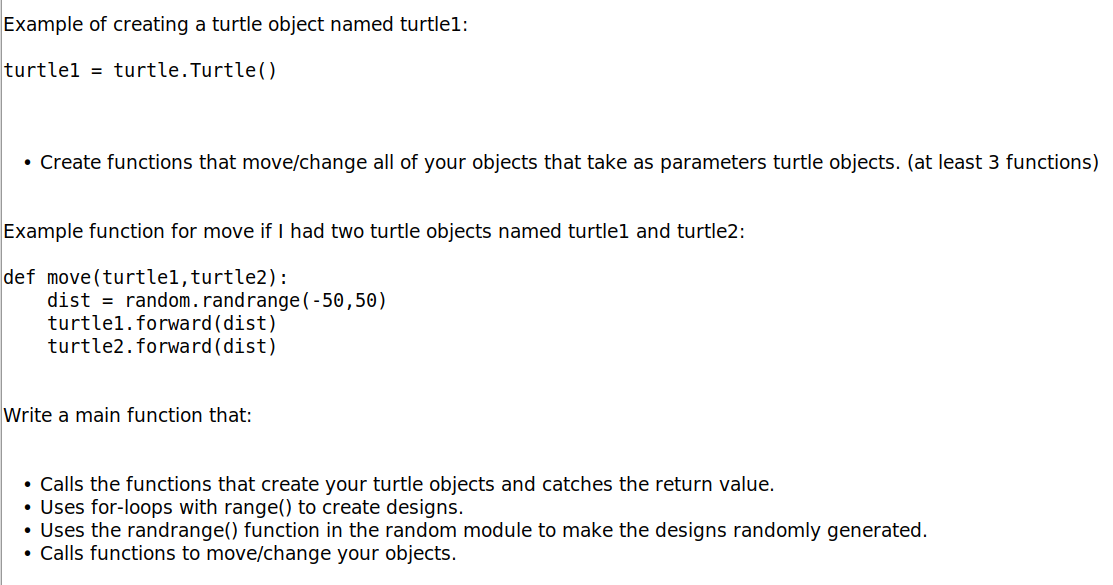
Task: Click the line 'dist = random.randrange(-50,50)'
Action: point(217,300)
